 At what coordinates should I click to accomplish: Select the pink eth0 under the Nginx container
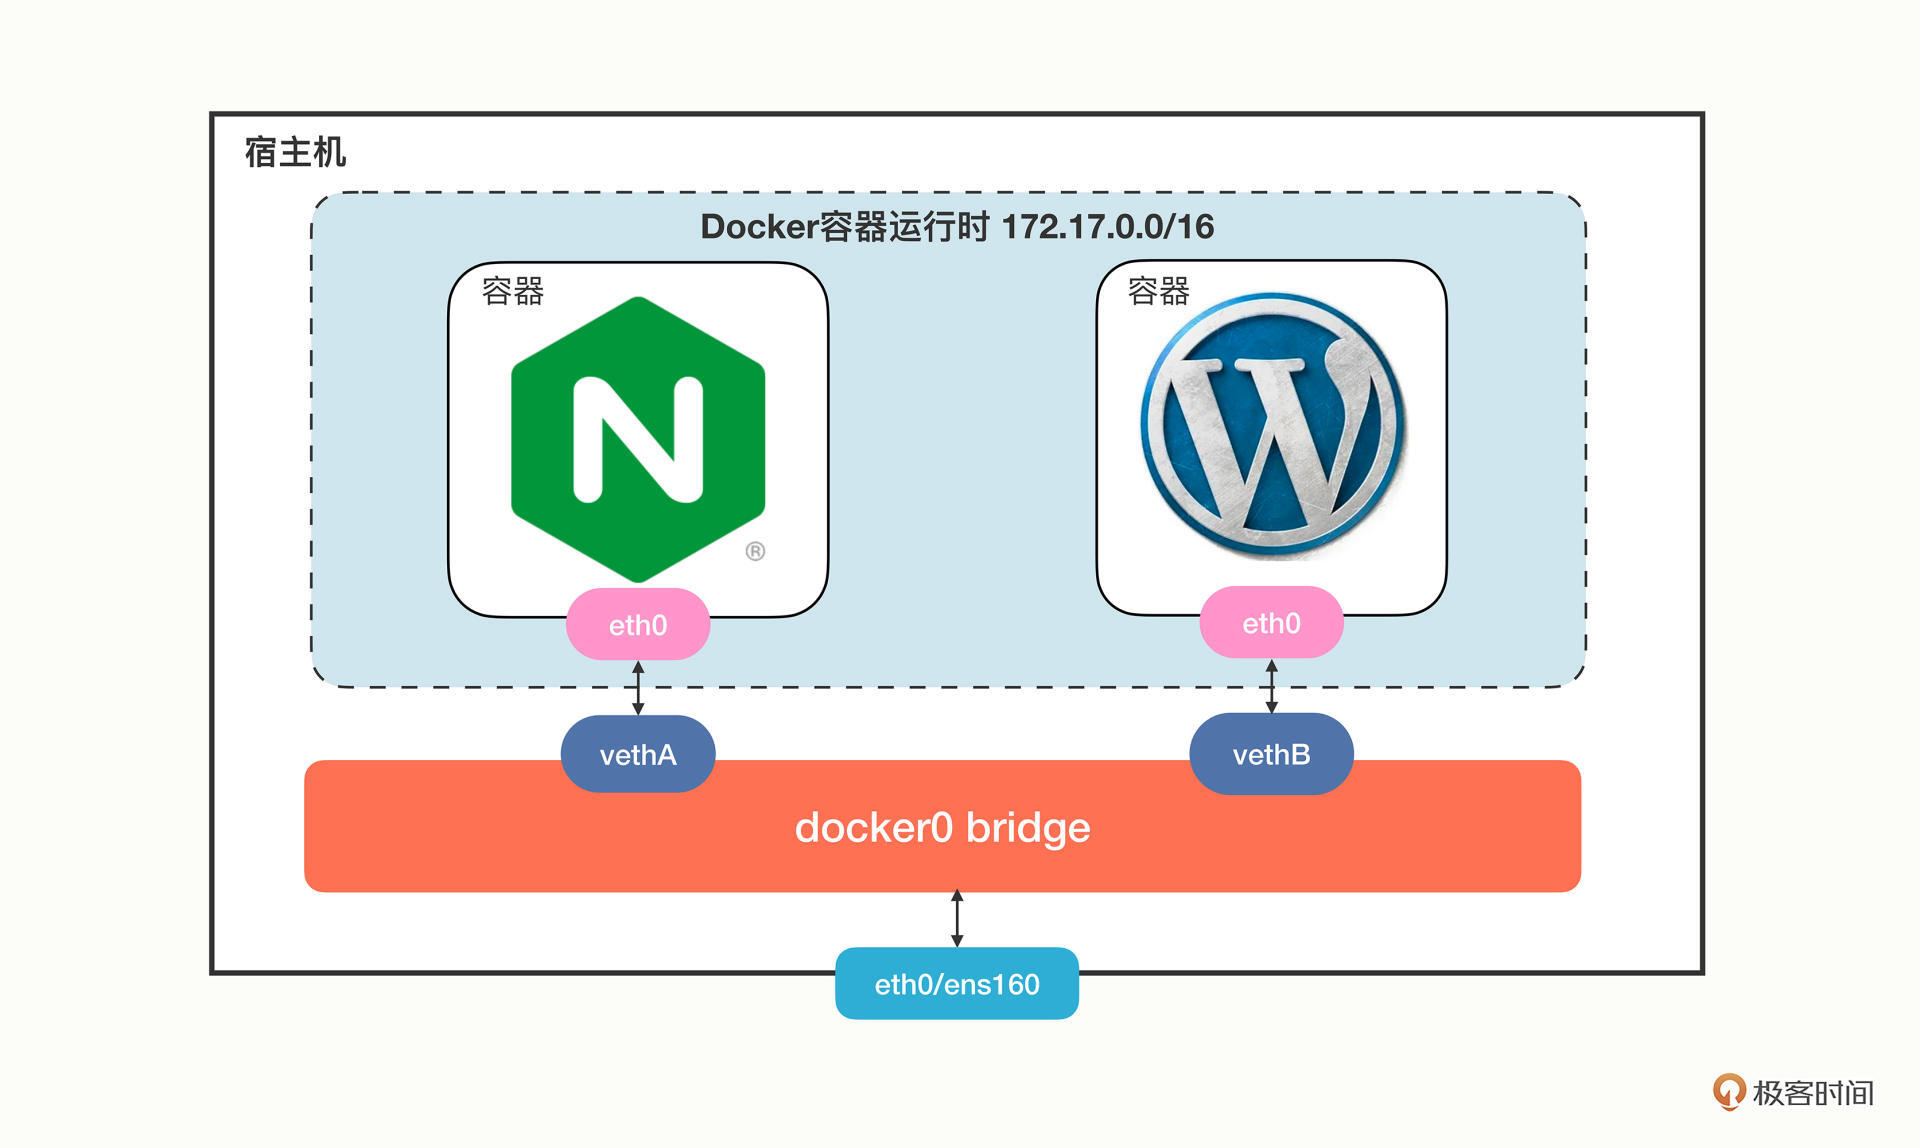tap(638, 625)
